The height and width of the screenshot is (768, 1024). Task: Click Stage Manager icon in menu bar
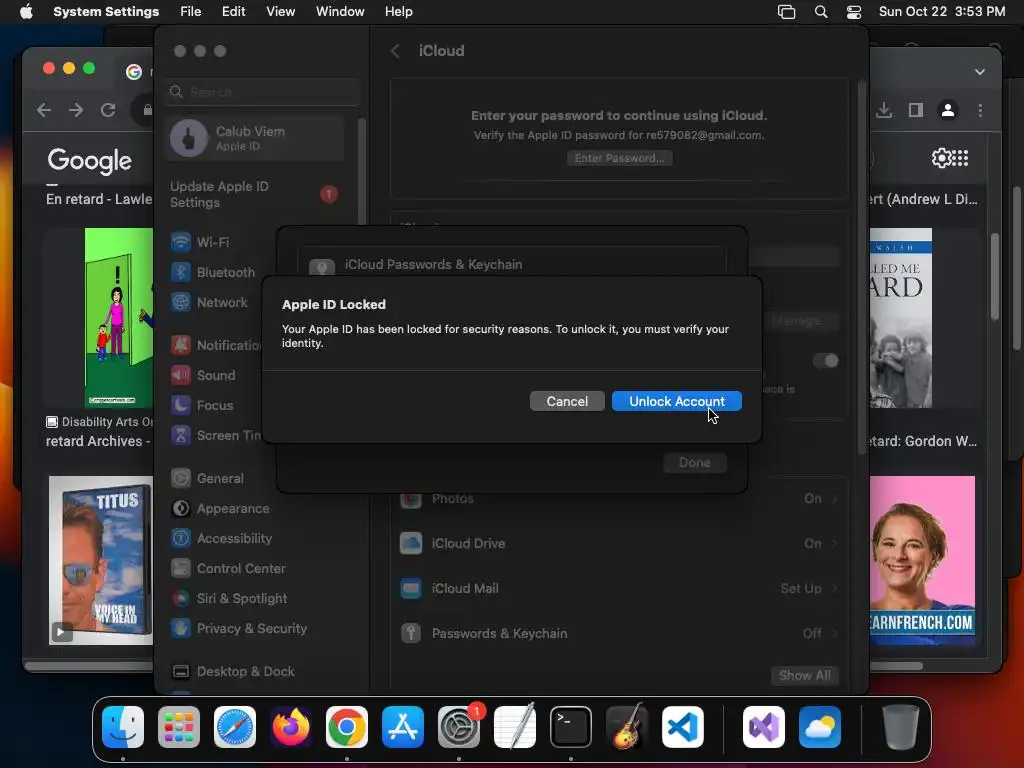(x=786, y=12)
